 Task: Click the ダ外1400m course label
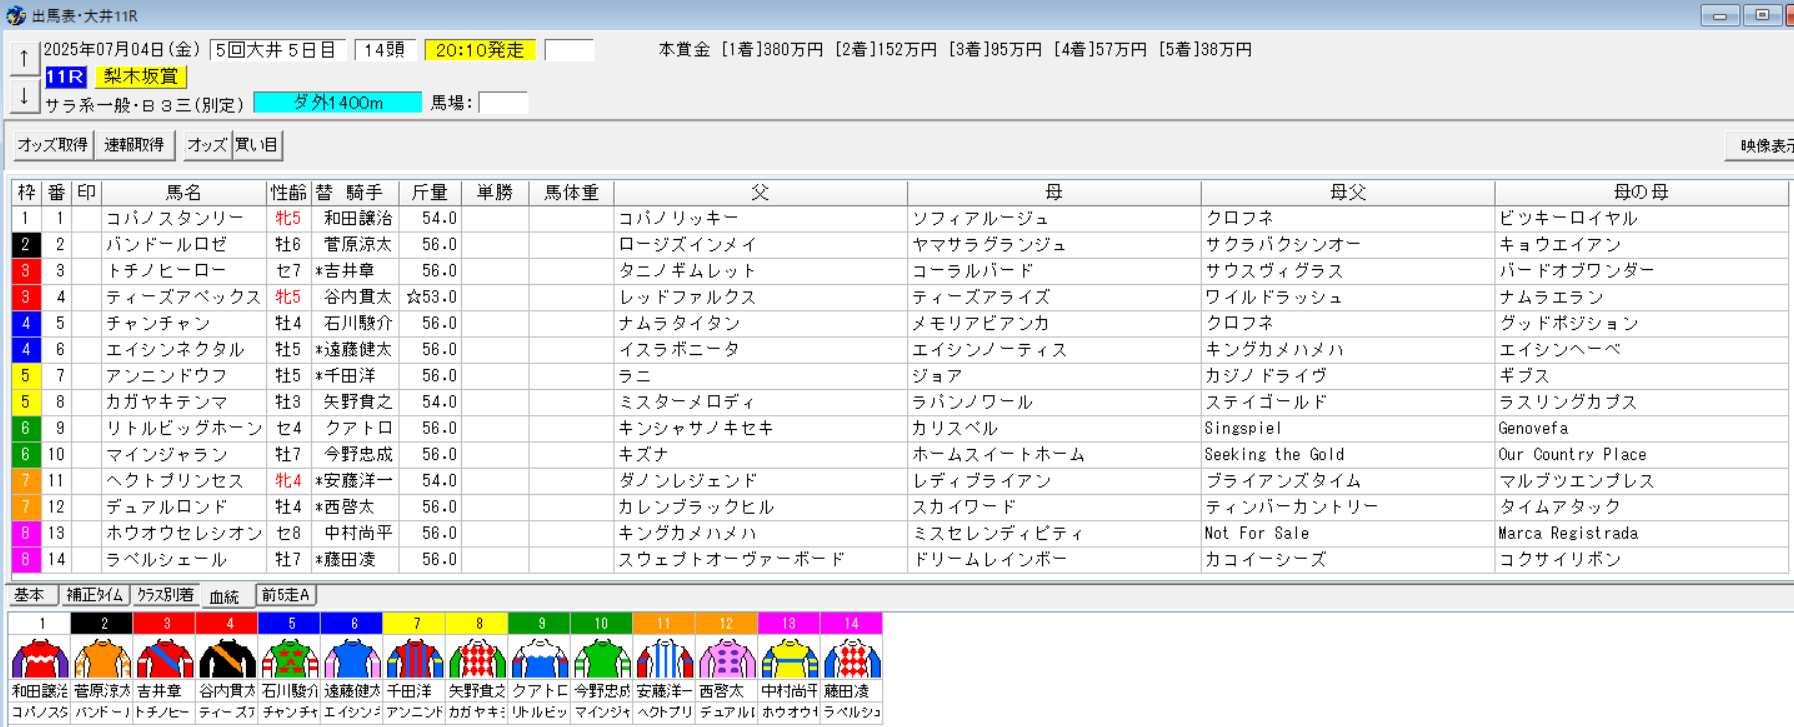(x=337, y=102)
